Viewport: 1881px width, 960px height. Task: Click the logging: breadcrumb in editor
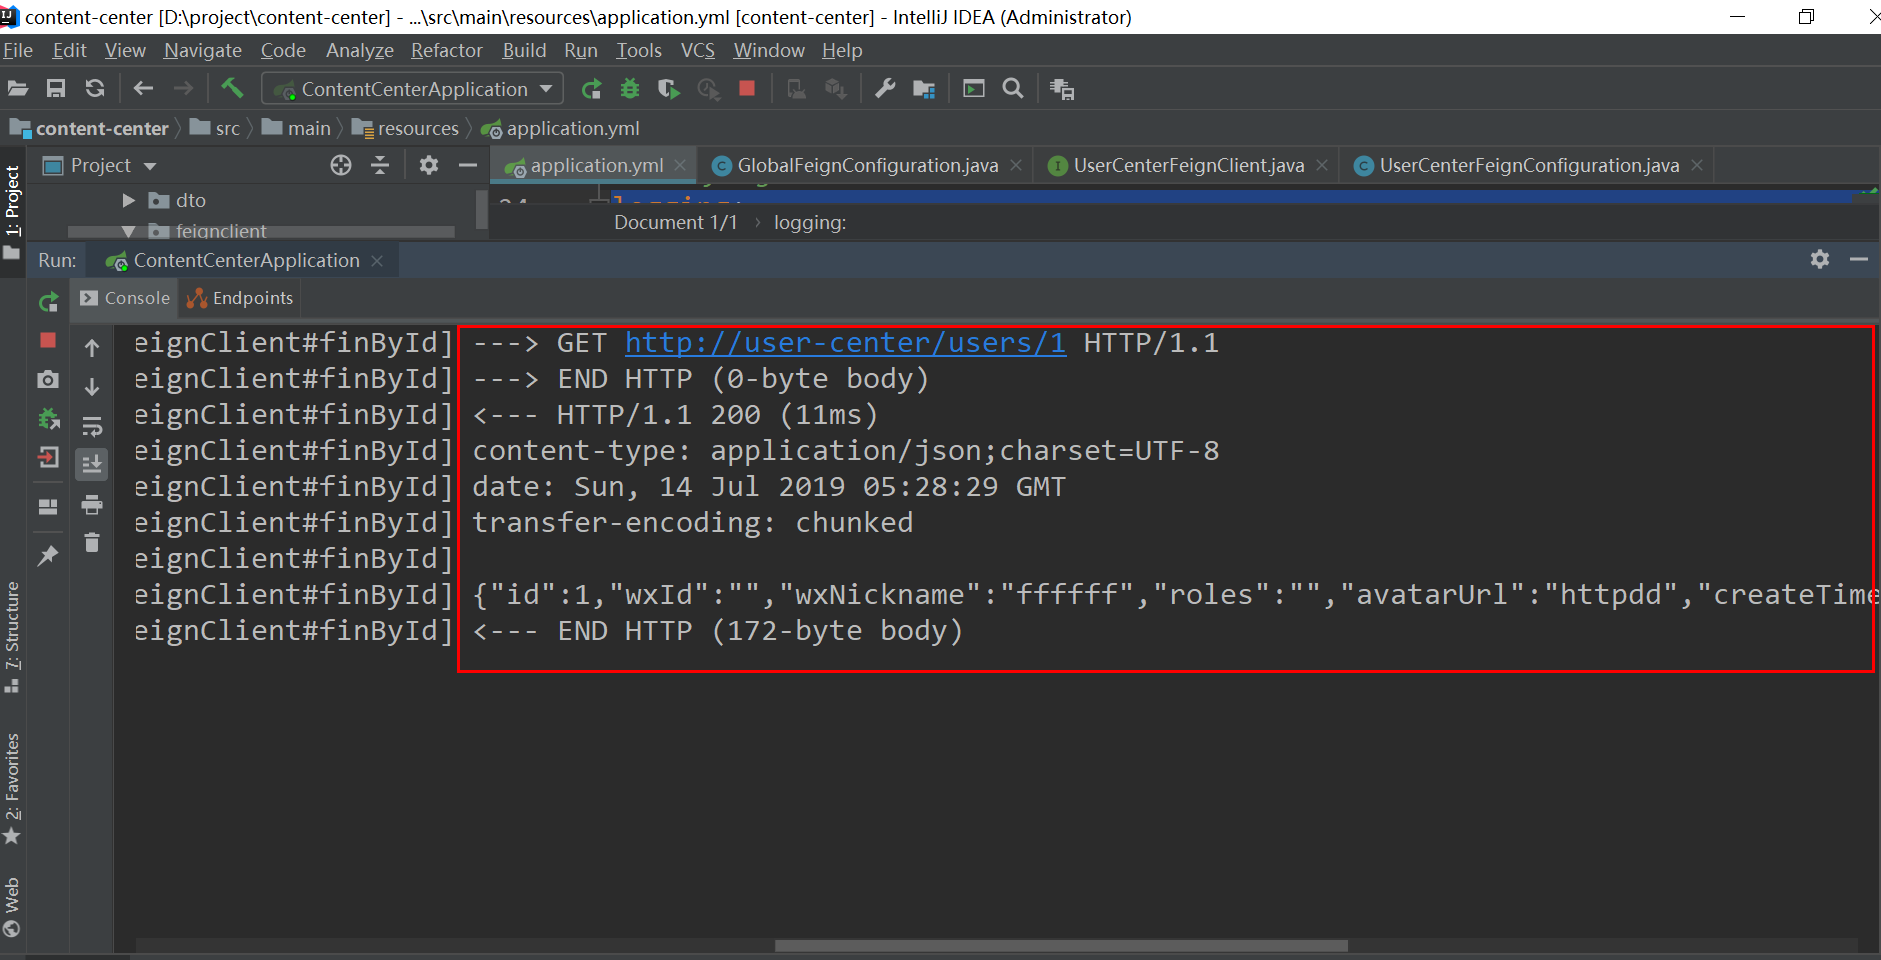point(810,222)
